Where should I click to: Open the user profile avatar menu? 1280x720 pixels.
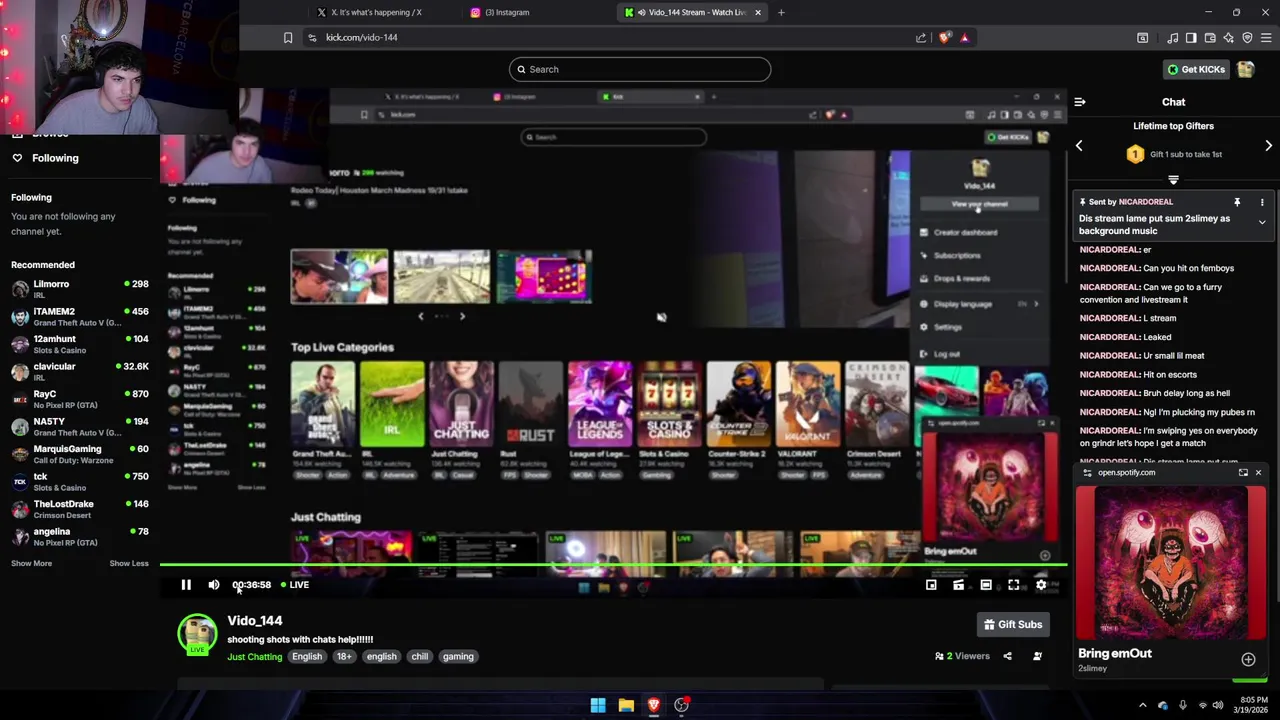[1246, 70]
